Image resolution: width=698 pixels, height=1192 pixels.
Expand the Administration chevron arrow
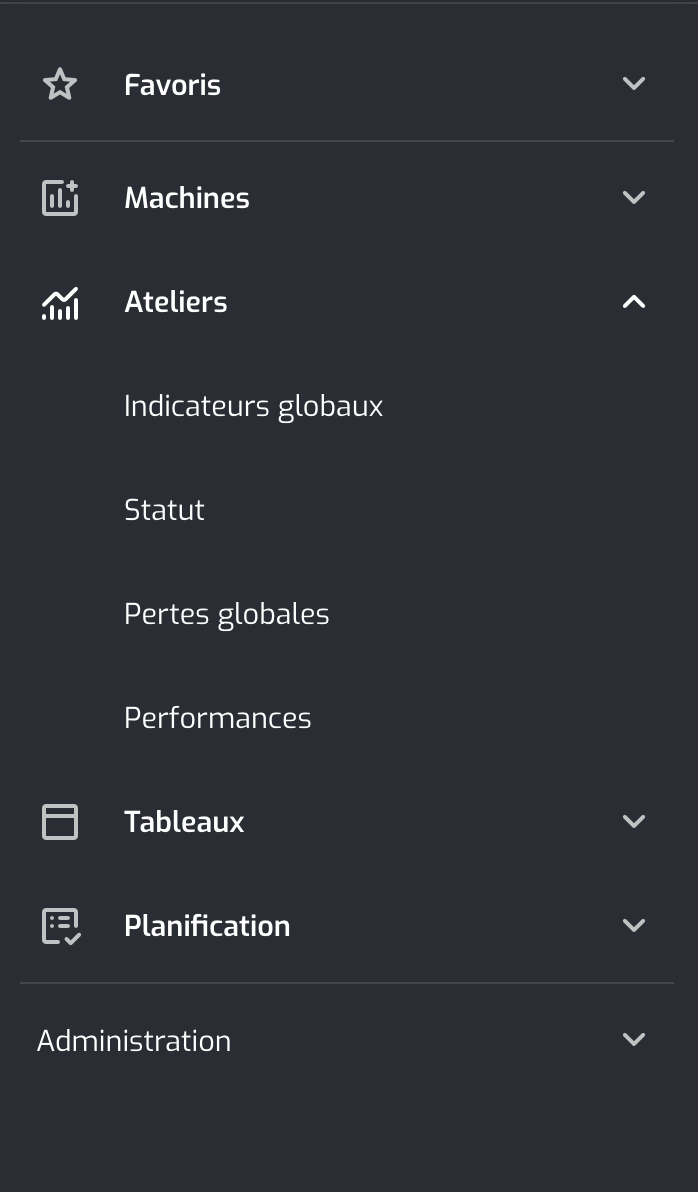coord(633,1039)
